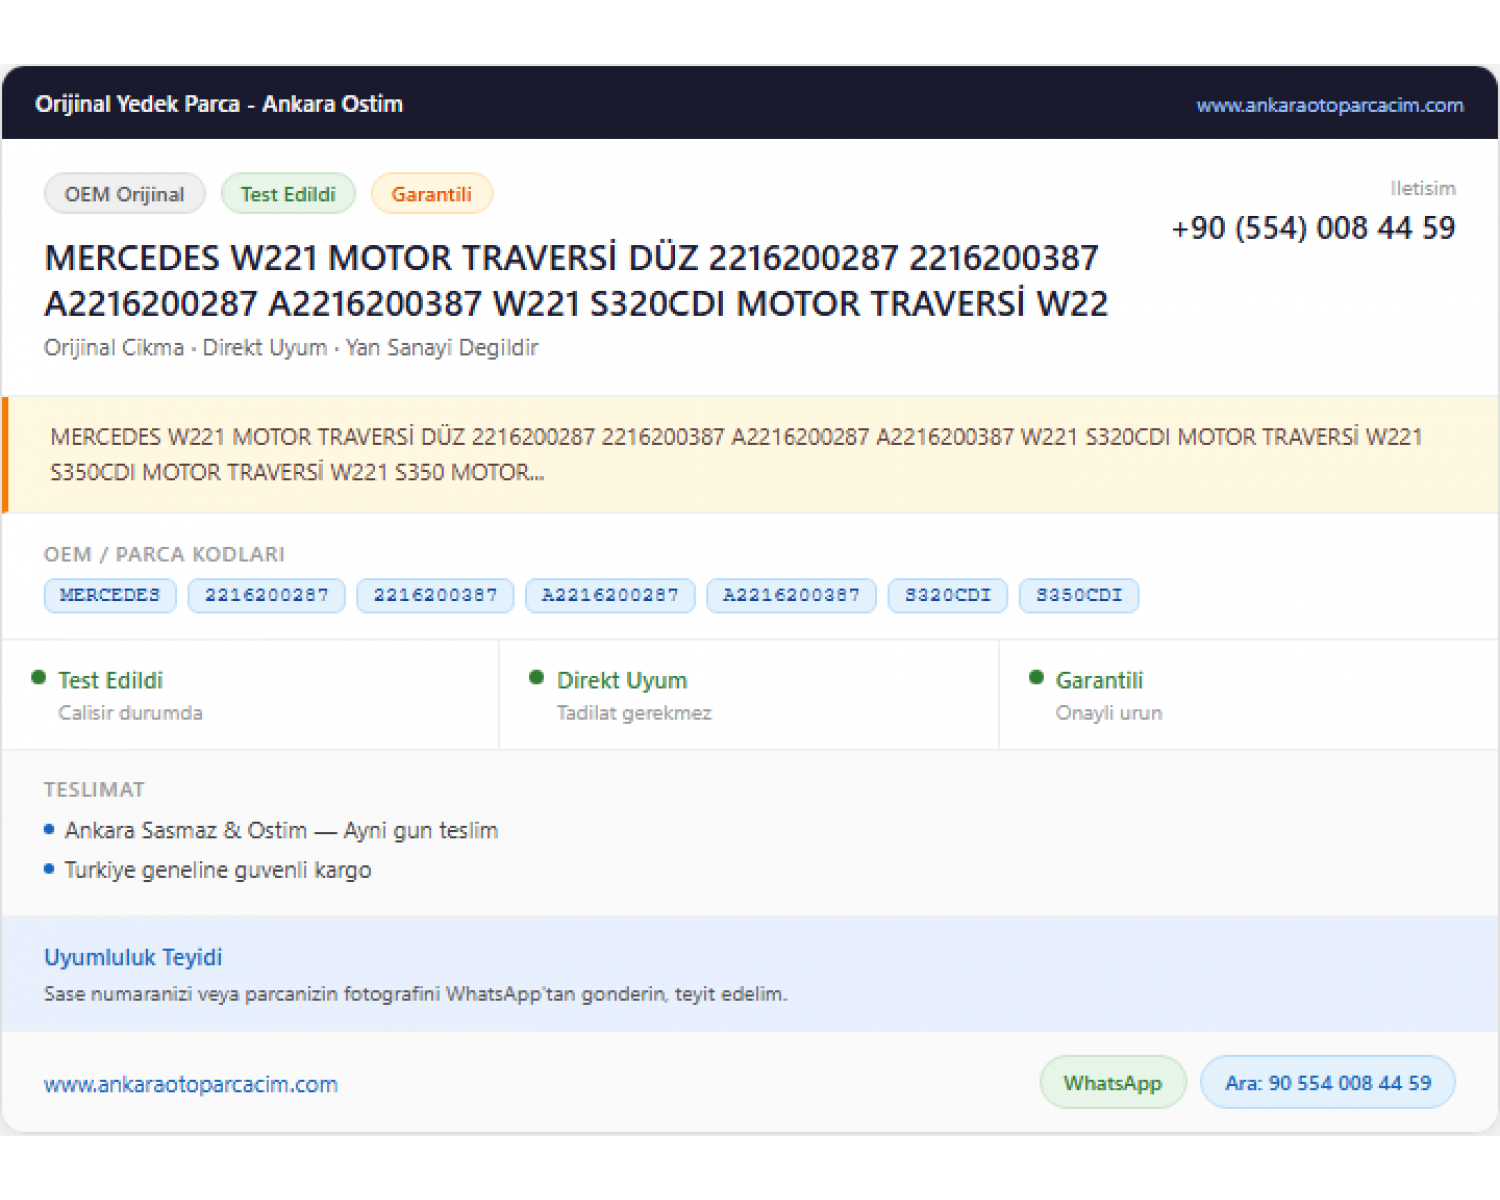Click the Uyumluluk Teyidi heading
The image size is (1500, 1200).
133,957
